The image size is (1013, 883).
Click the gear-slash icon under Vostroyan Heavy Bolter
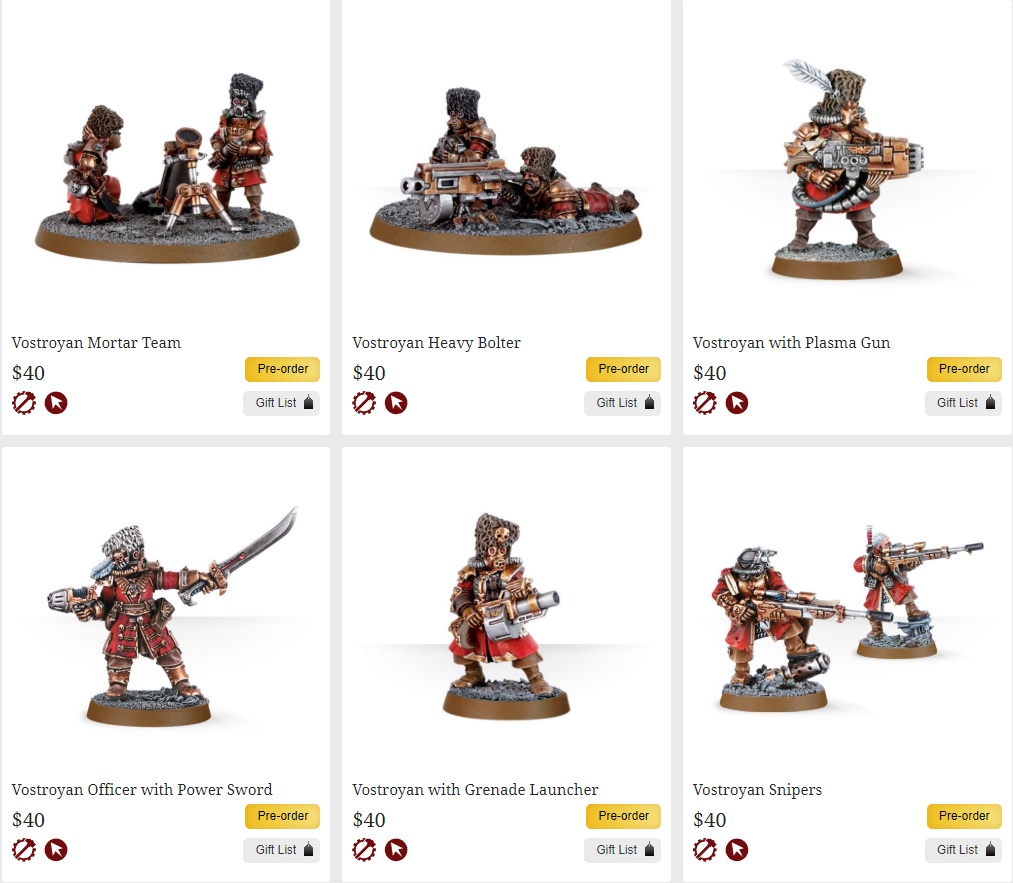[364, 402]
